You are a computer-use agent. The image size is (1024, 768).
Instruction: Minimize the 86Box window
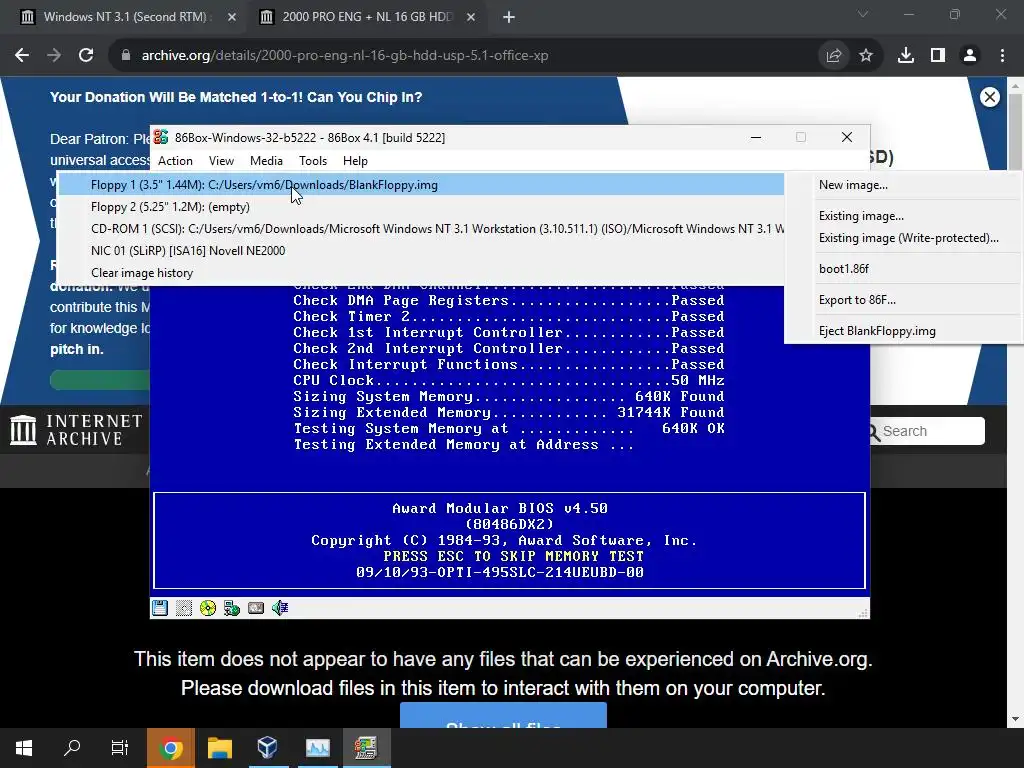[x=756, y=137]
